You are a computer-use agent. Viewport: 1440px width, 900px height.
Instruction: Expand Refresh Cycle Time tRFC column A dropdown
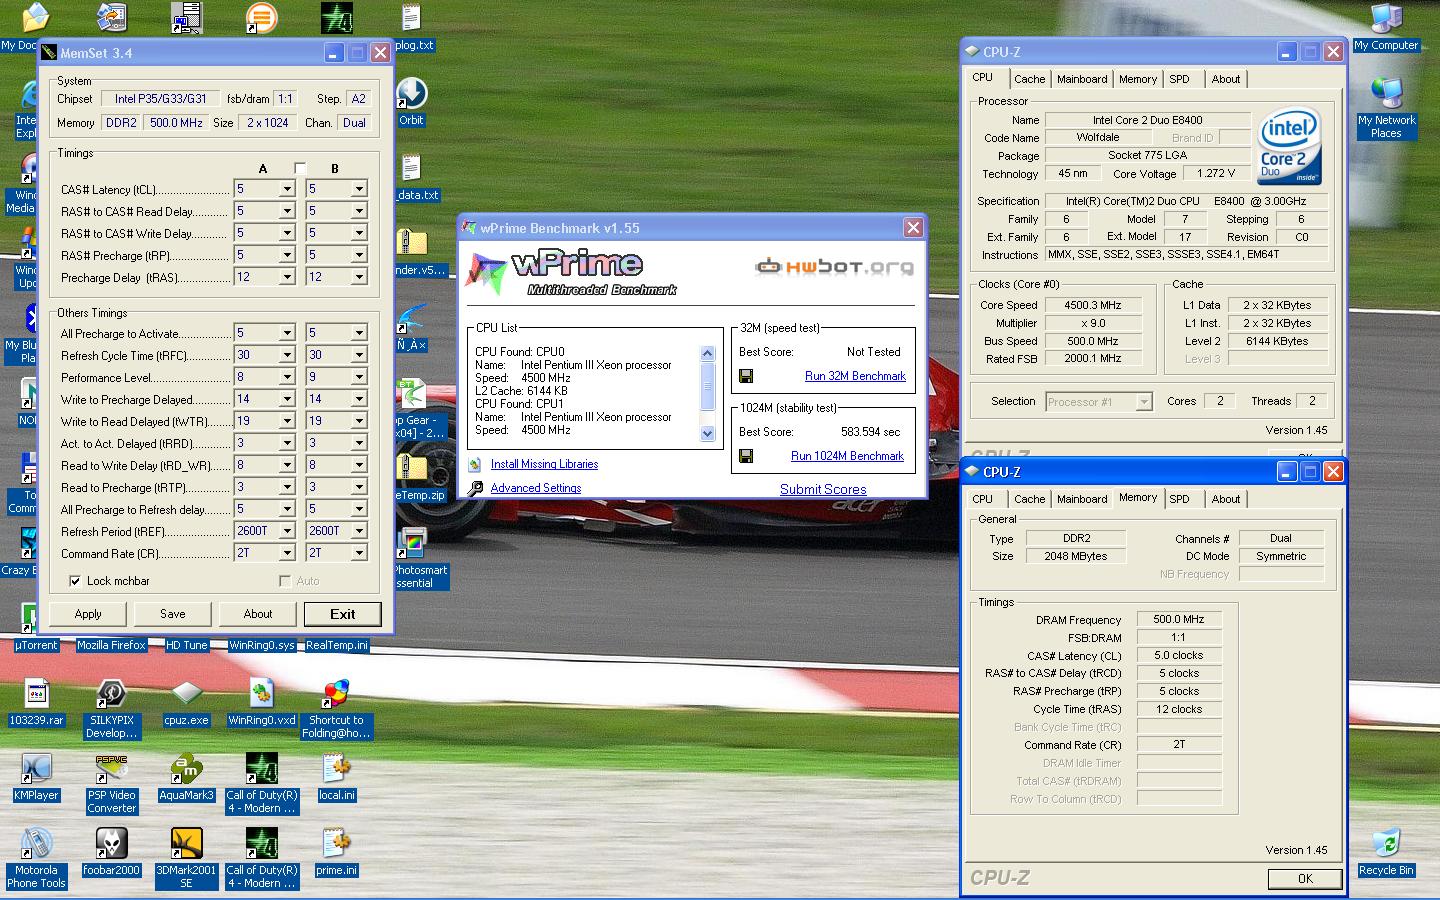[x=287, y=355]
